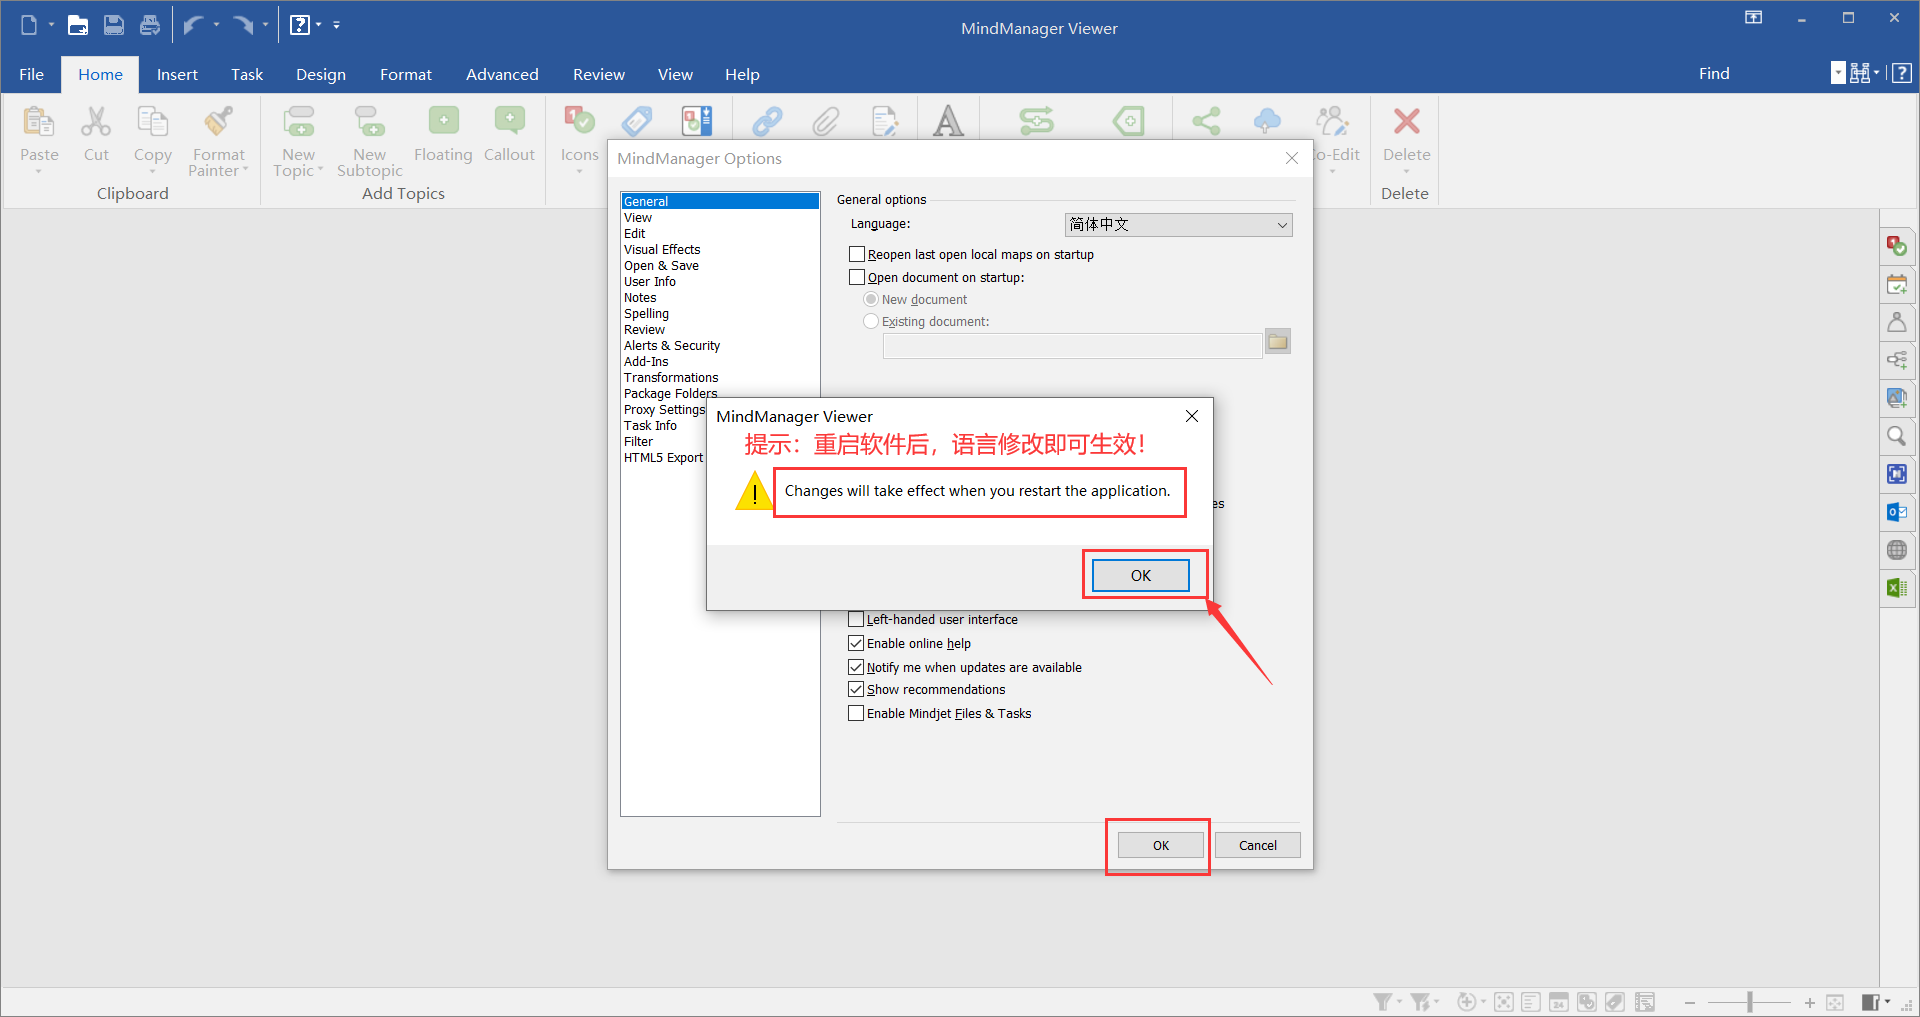1920x1017 pixels.
Task: Toggle Show recommendations checkbox
Action: point(856,689)
